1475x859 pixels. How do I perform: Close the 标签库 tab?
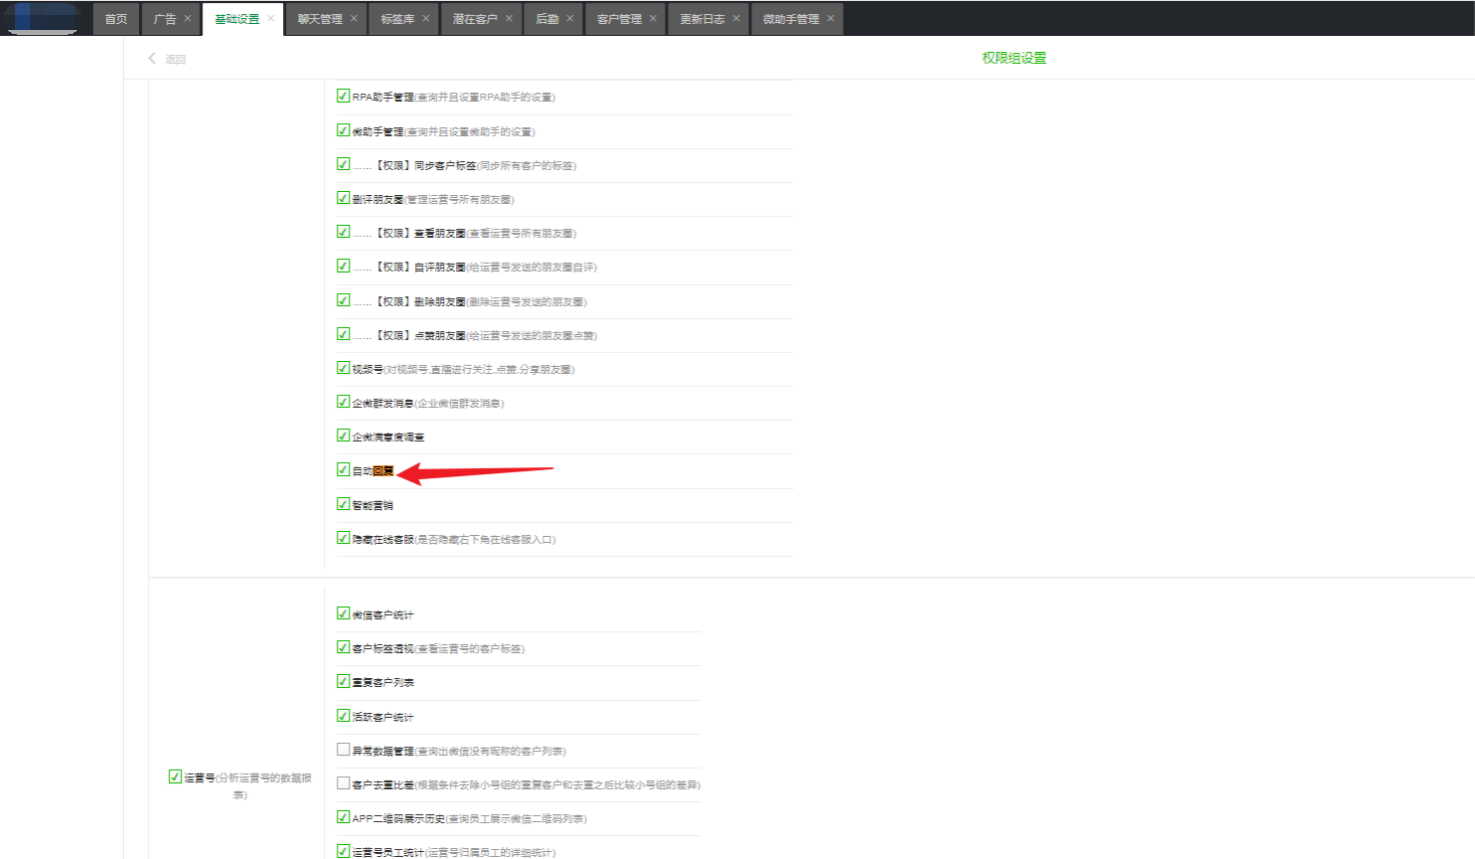426,19
